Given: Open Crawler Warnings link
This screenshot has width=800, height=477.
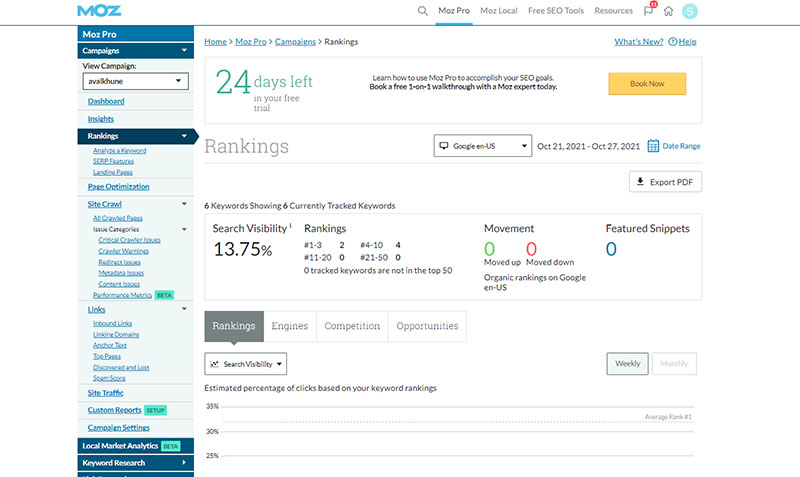Looking at the screenshot, I should pyautogui.click(x=123, y=251).
